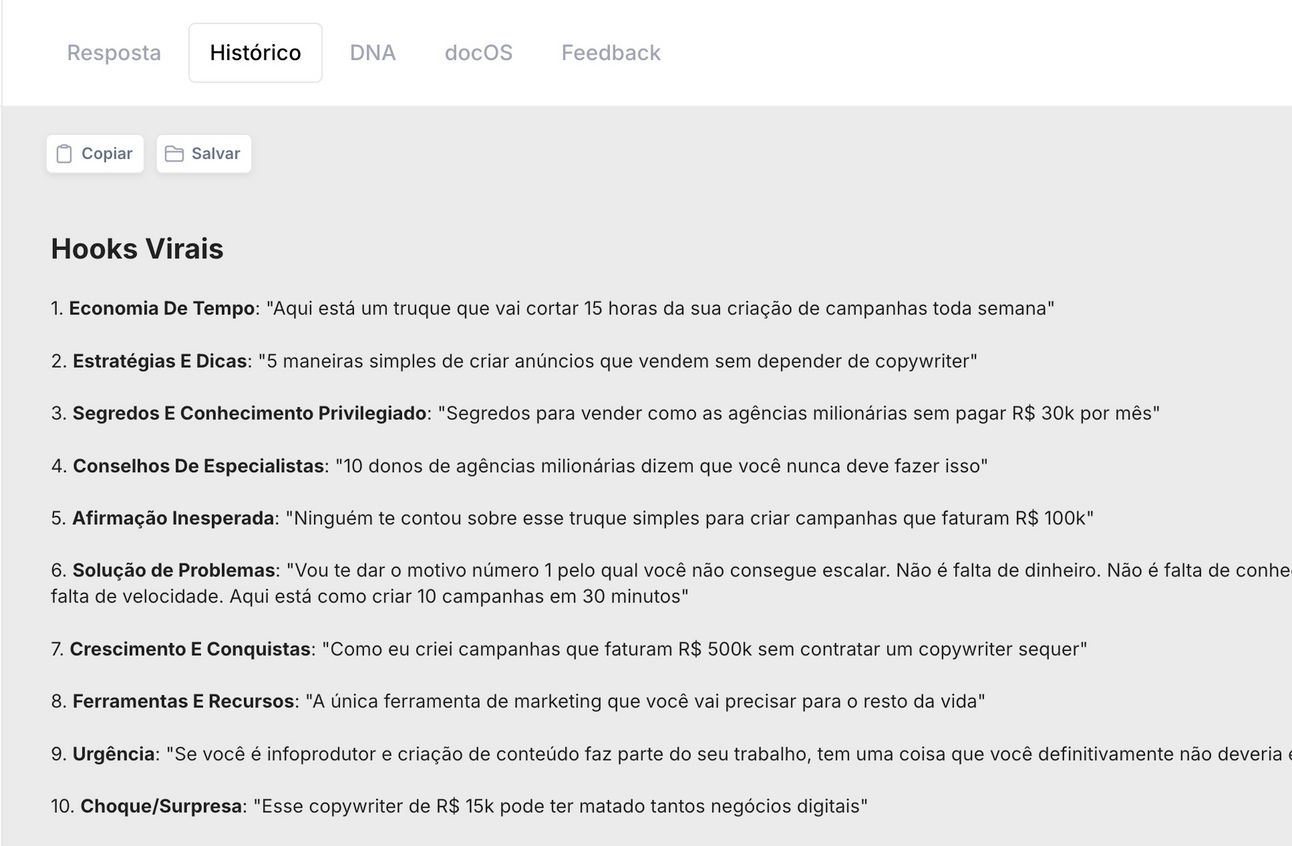Go to the Feedback tab
Screen dimensions: 1292x846
tap(610, 53)
